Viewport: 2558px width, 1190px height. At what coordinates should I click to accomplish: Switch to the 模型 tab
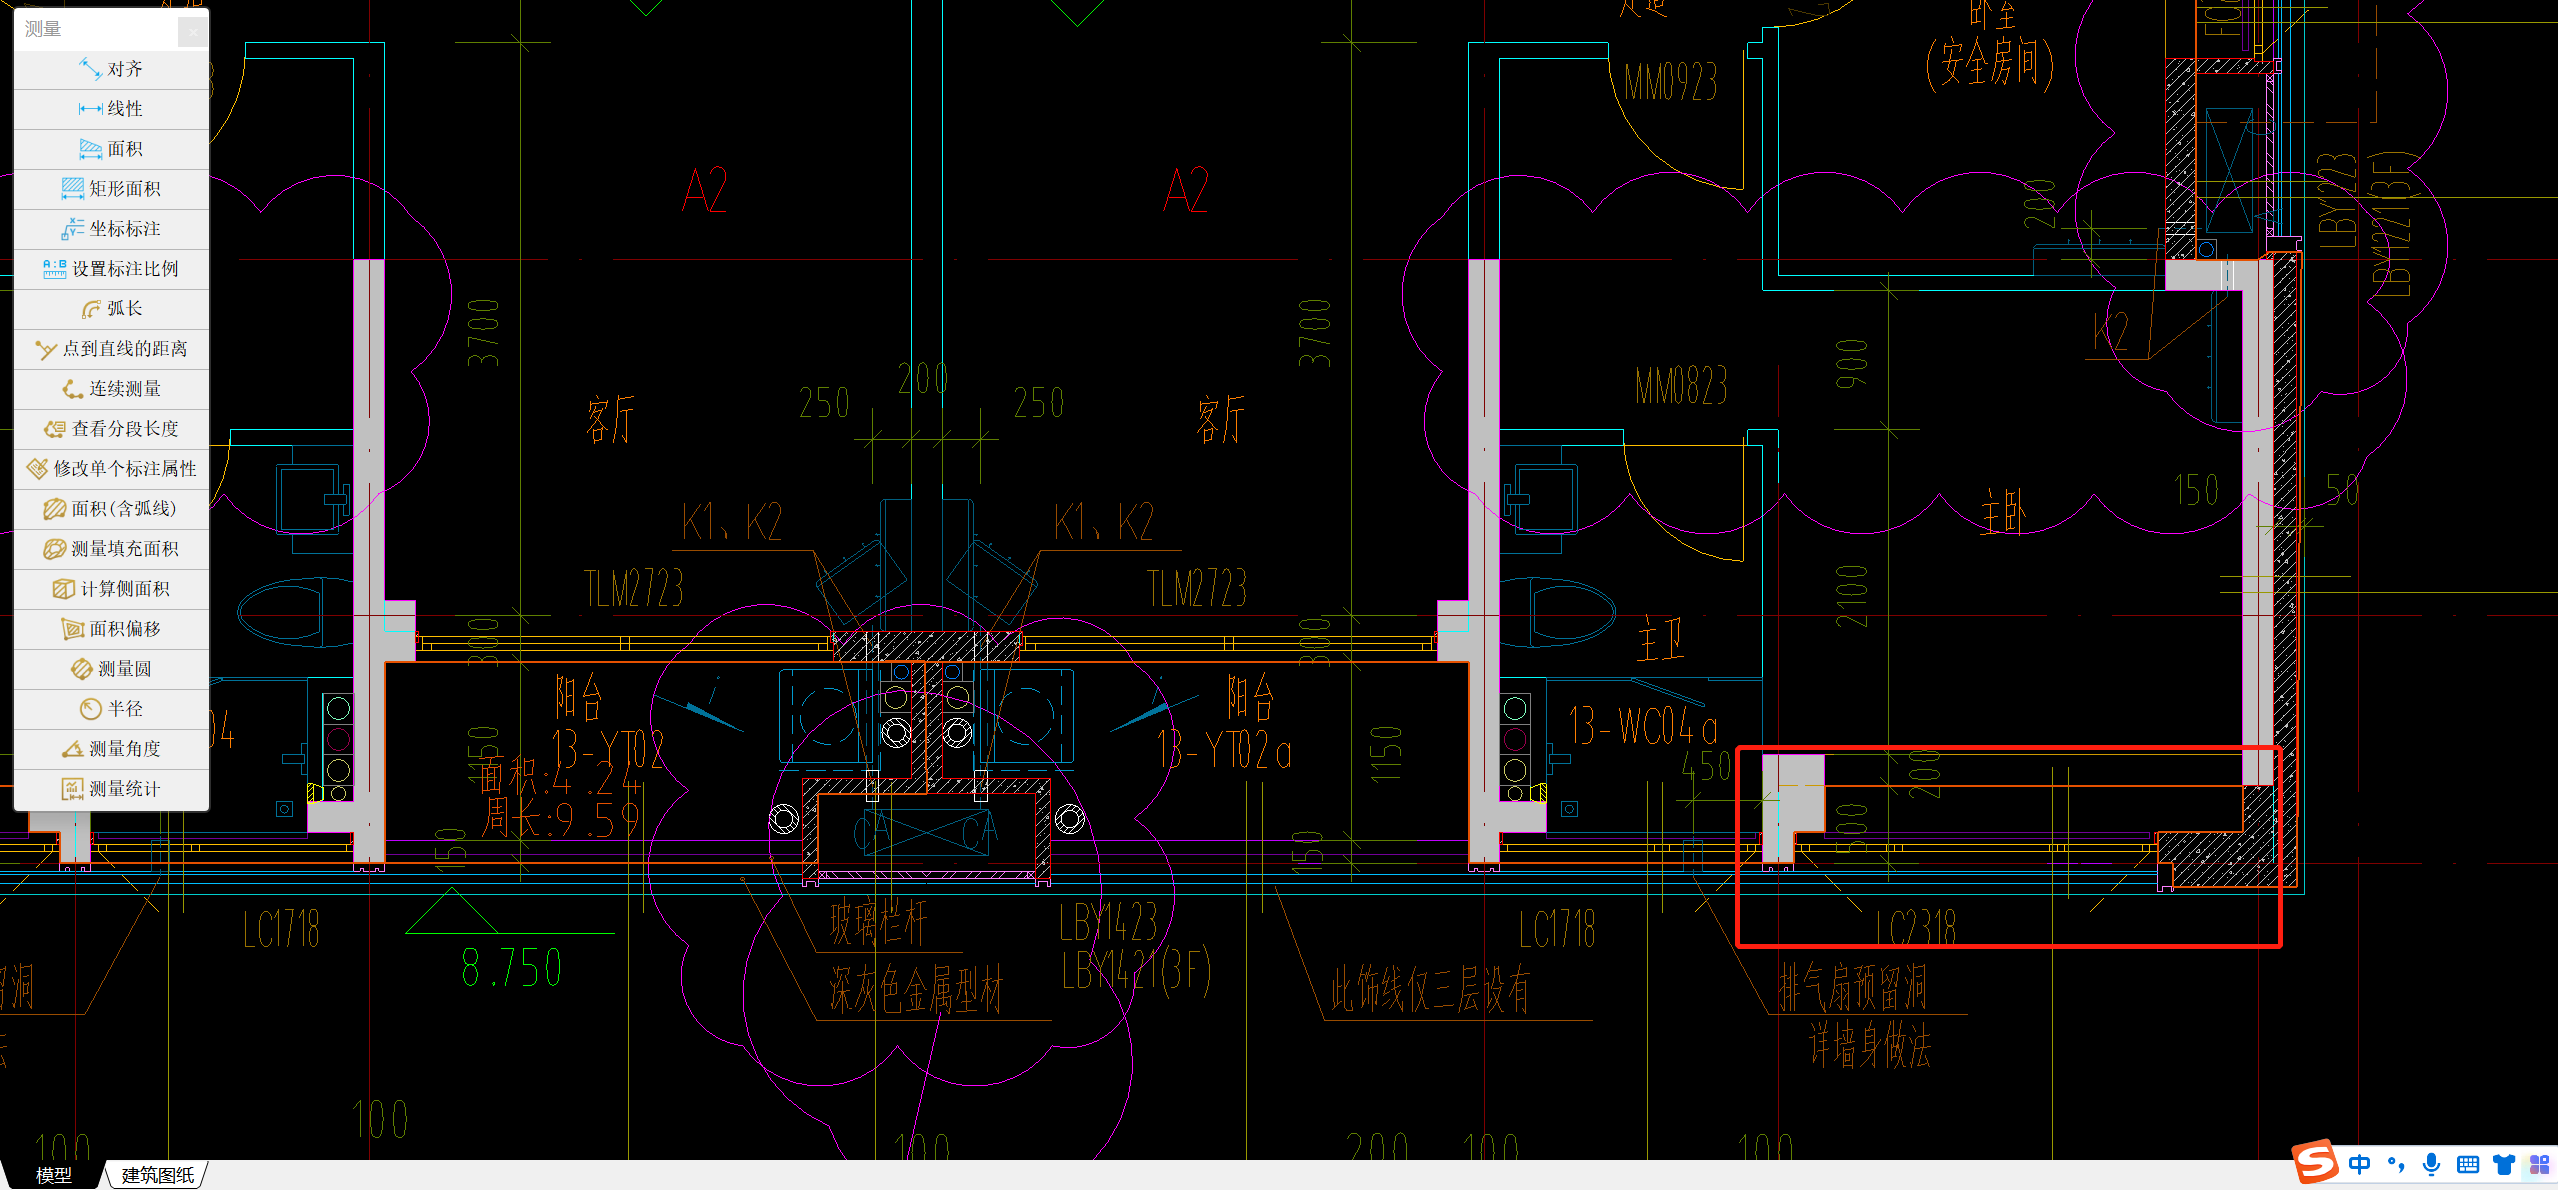(x=53, y=1175)
